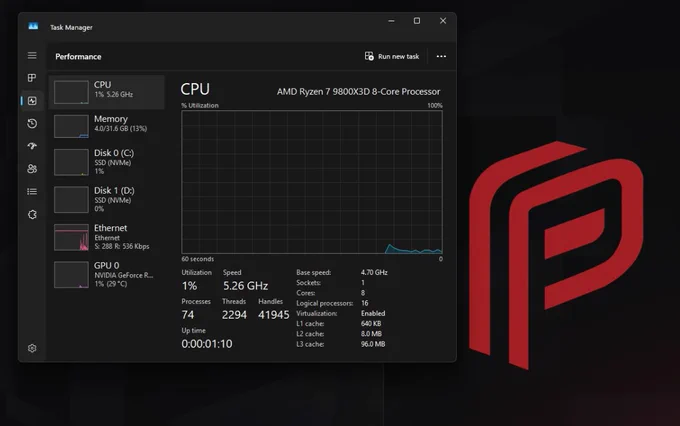Select Disk 1 (D:) performance item
The width and height of the screenshot is (680, 426).
(107, 200)
